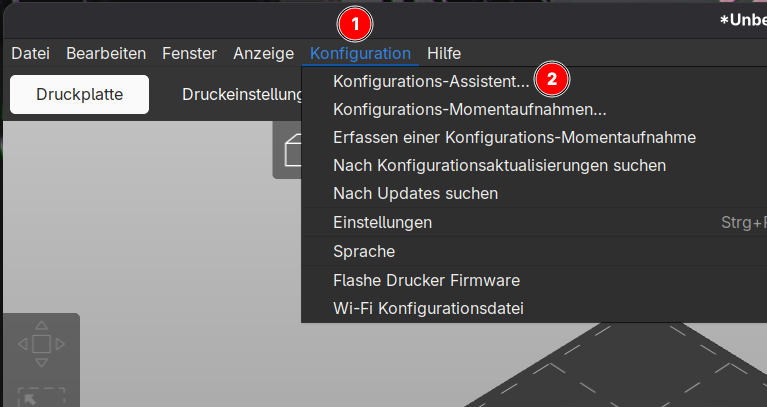Click Nach Updates suchen
This screenshot has height=407, width=767.
[x=415, y=193]
